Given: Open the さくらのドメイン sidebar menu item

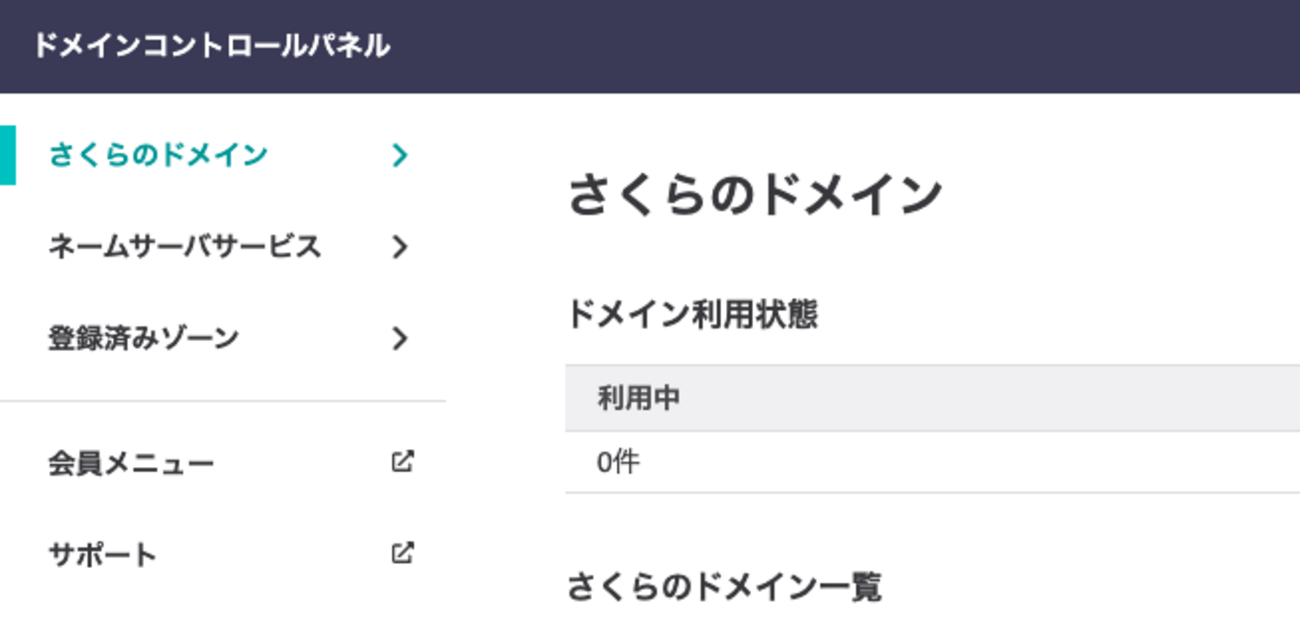Looking at the screenshot, I should (223, 155).
